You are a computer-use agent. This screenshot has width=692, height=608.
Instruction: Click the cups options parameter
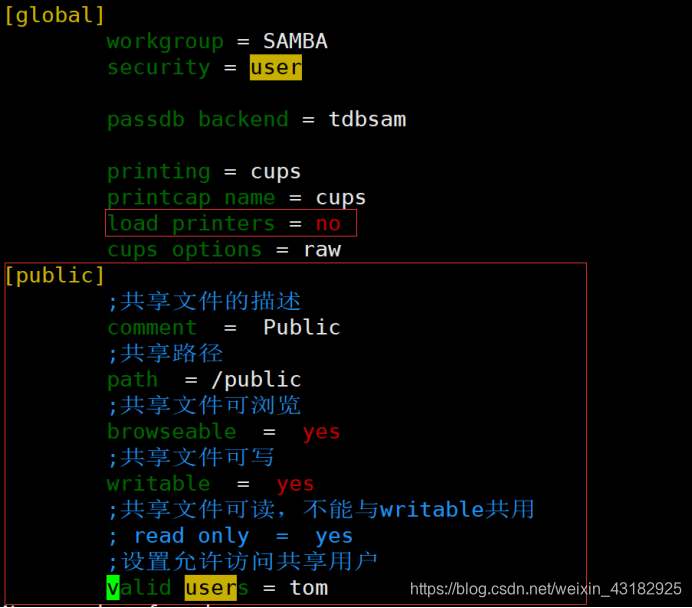(184, 250)
